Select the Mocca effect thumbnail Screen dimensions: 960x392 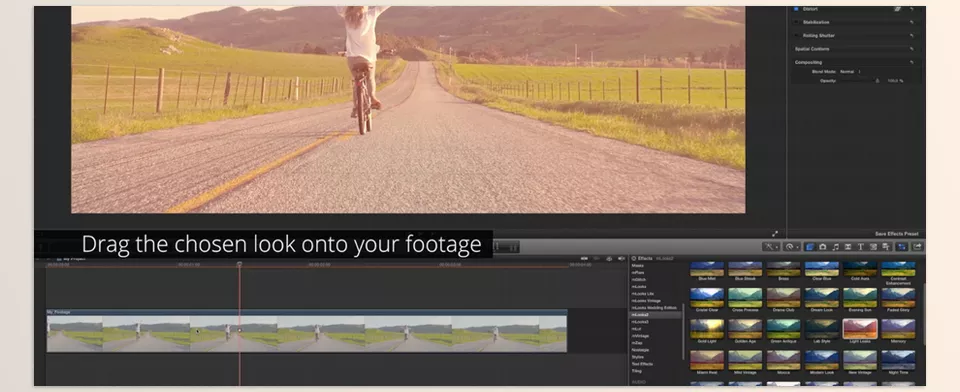pyautogui.click(x=784, y=360)
